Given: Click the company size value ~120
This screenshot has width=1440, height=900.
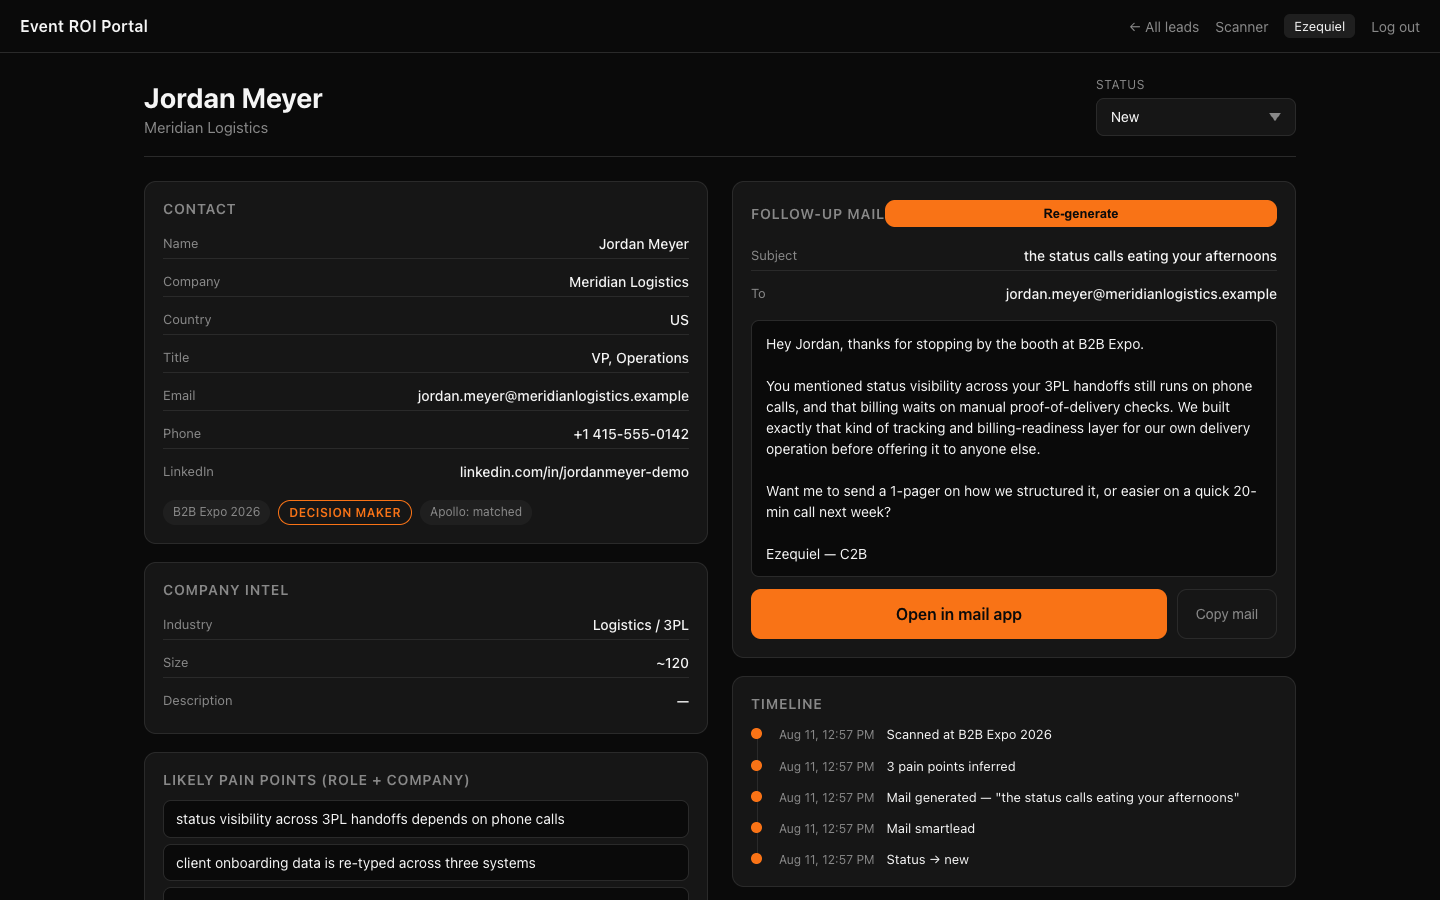Looking at the screenshot, I should pos(673,663).
